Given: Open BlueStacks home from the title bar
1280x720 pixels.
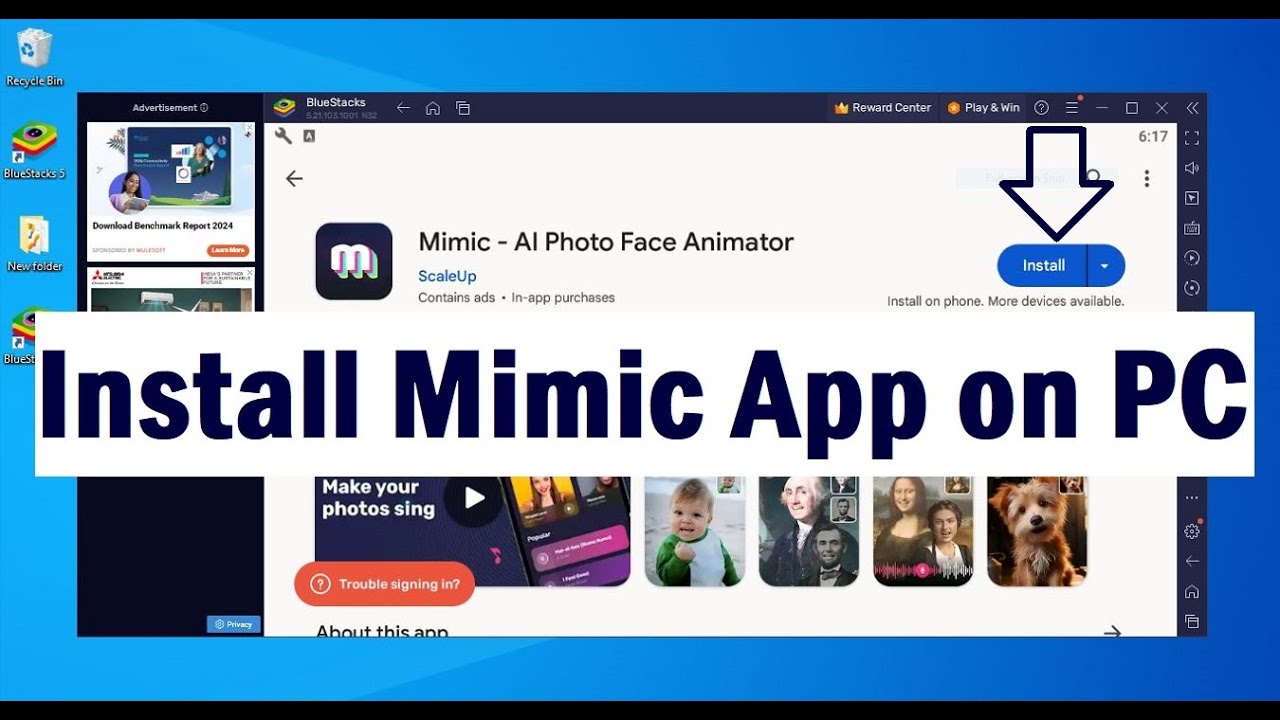Looking at the screenshot, I should point(433,108).
